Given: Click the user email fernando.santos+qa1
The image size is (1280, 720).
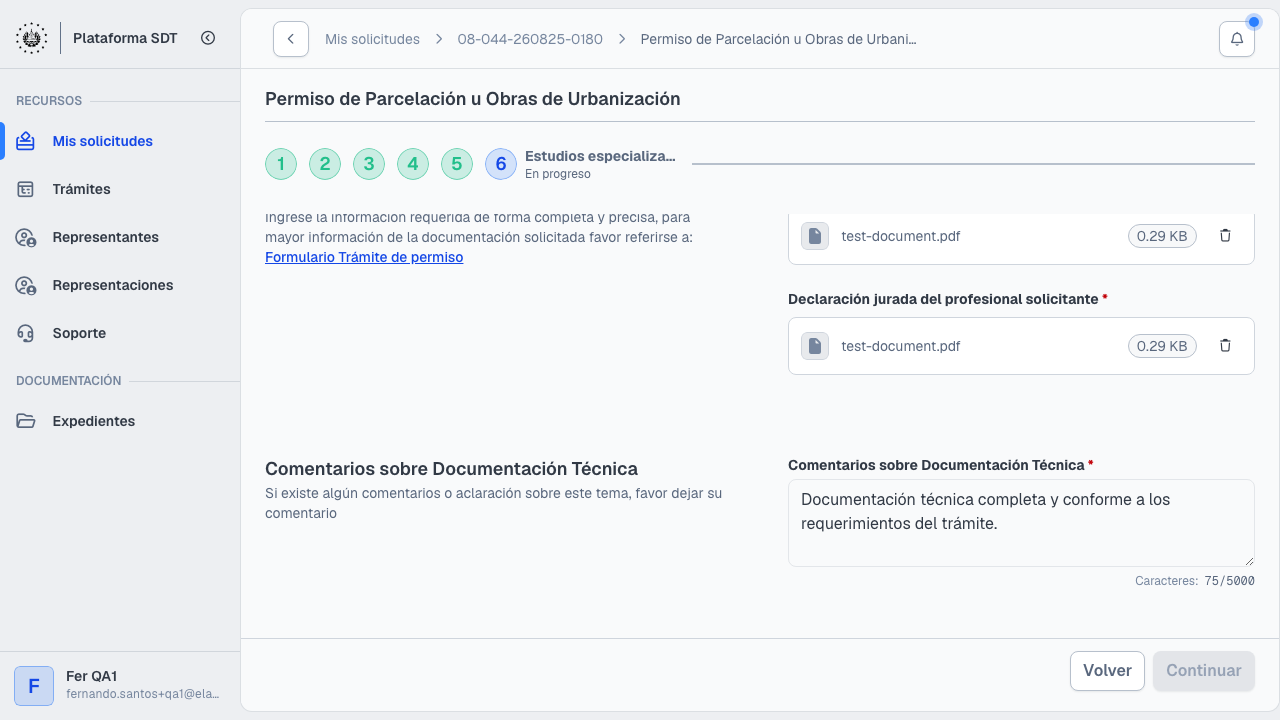Looking at the screenshot, I should [142, 694].
